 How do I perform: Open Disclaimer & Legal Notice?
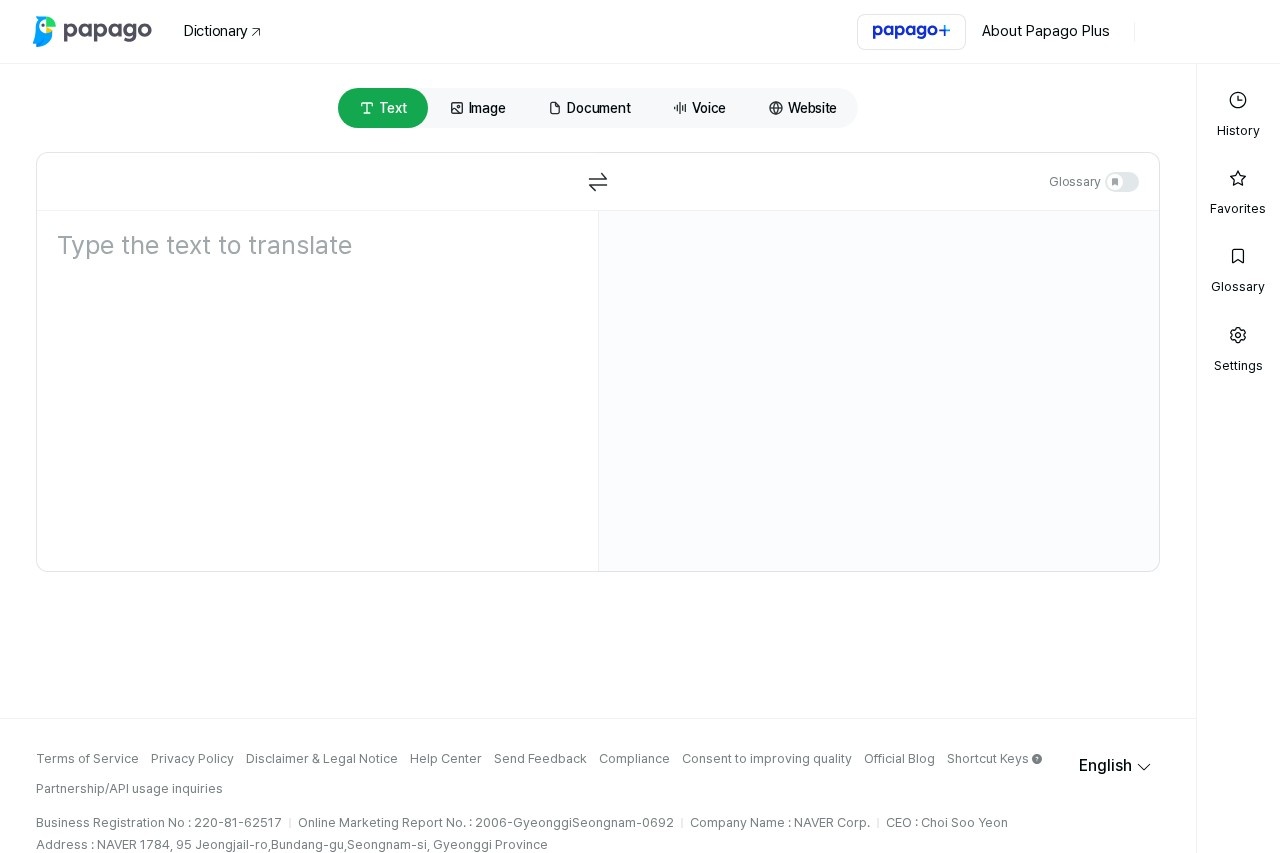322,759
